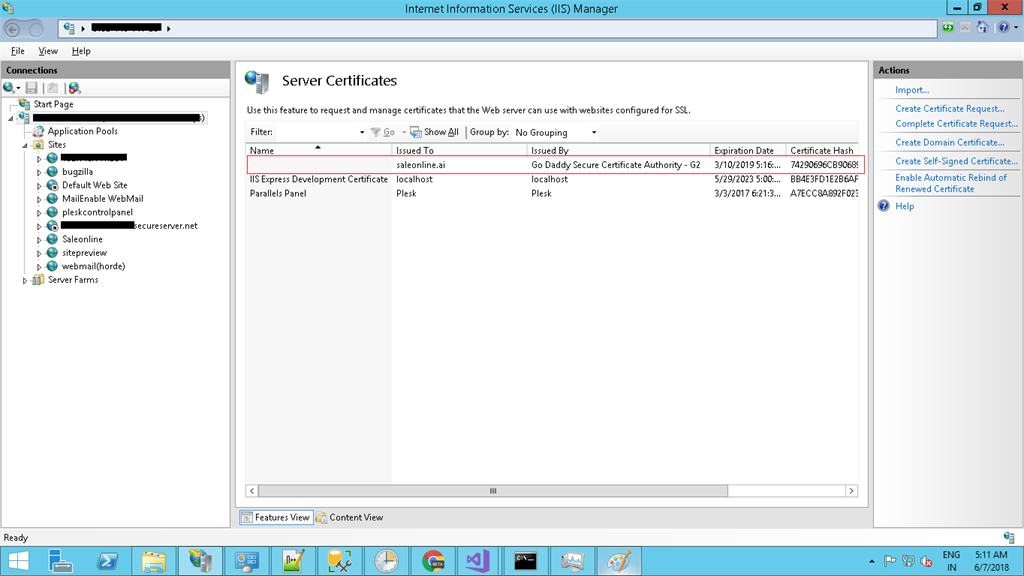Expand the Saleonline site node
The image size is (1024, 576).
[x=39, y=240]
